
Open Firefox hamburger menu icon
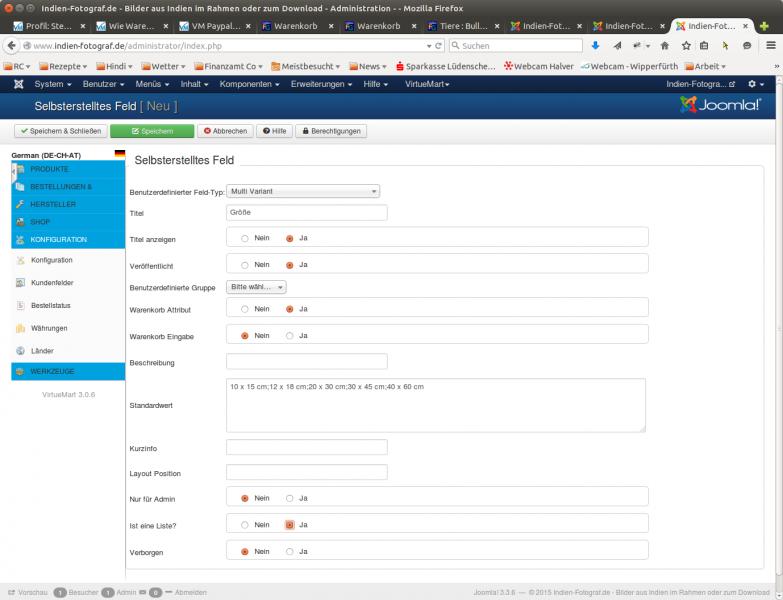pyautogui.click(x=769, y=46)
